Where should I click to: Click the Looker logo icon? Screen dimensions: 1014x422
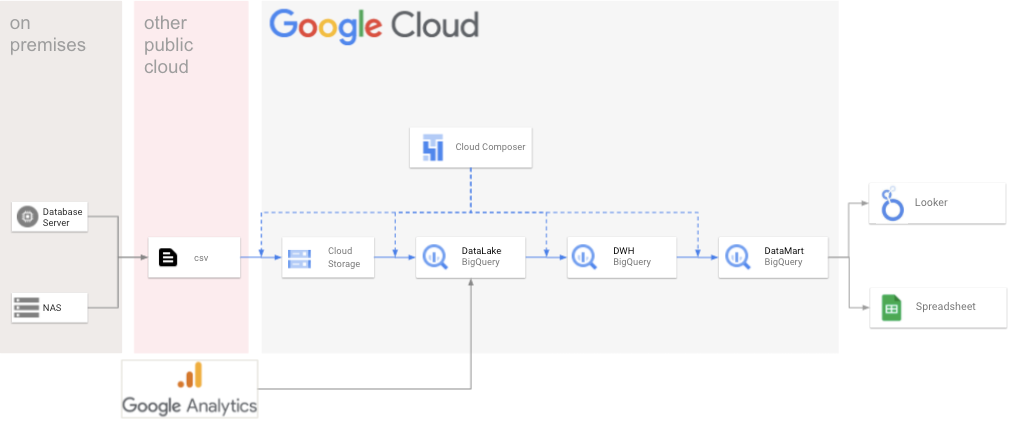(890, 203)
